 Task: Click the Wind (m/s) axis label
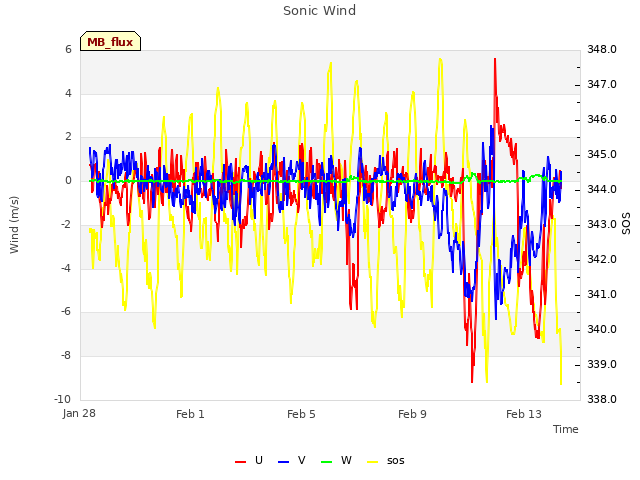click(14, 225)
